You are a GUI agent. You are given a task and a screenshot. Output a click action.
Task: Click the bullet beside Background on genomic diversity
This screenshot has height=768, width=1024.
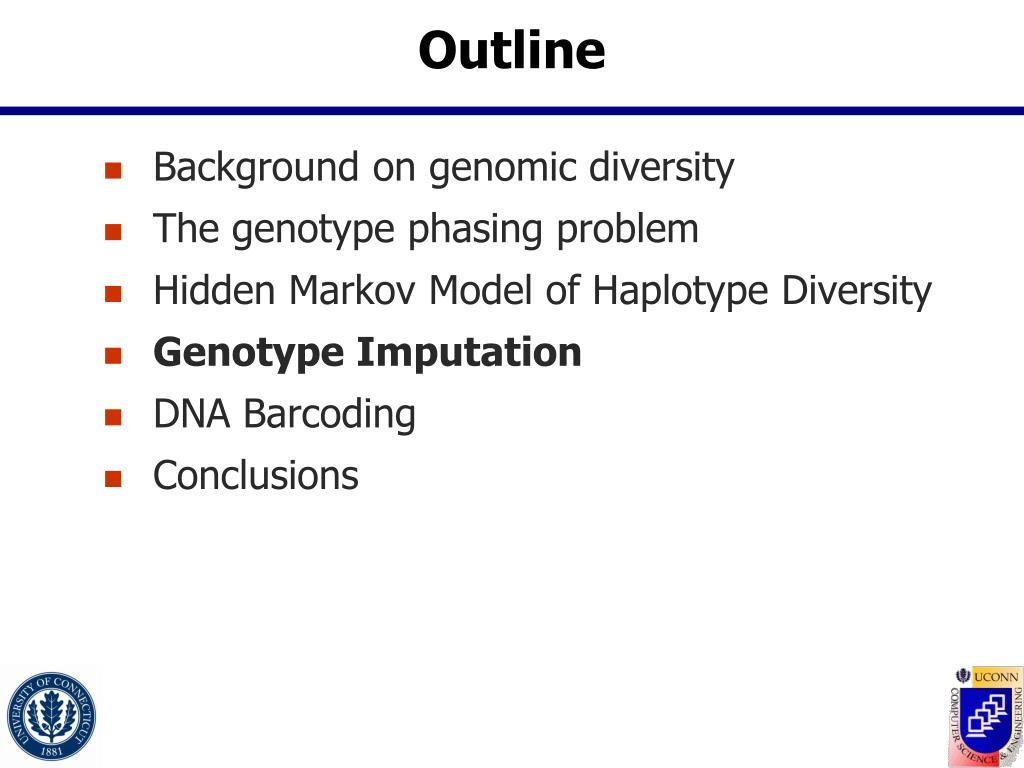tap(113, 170)
